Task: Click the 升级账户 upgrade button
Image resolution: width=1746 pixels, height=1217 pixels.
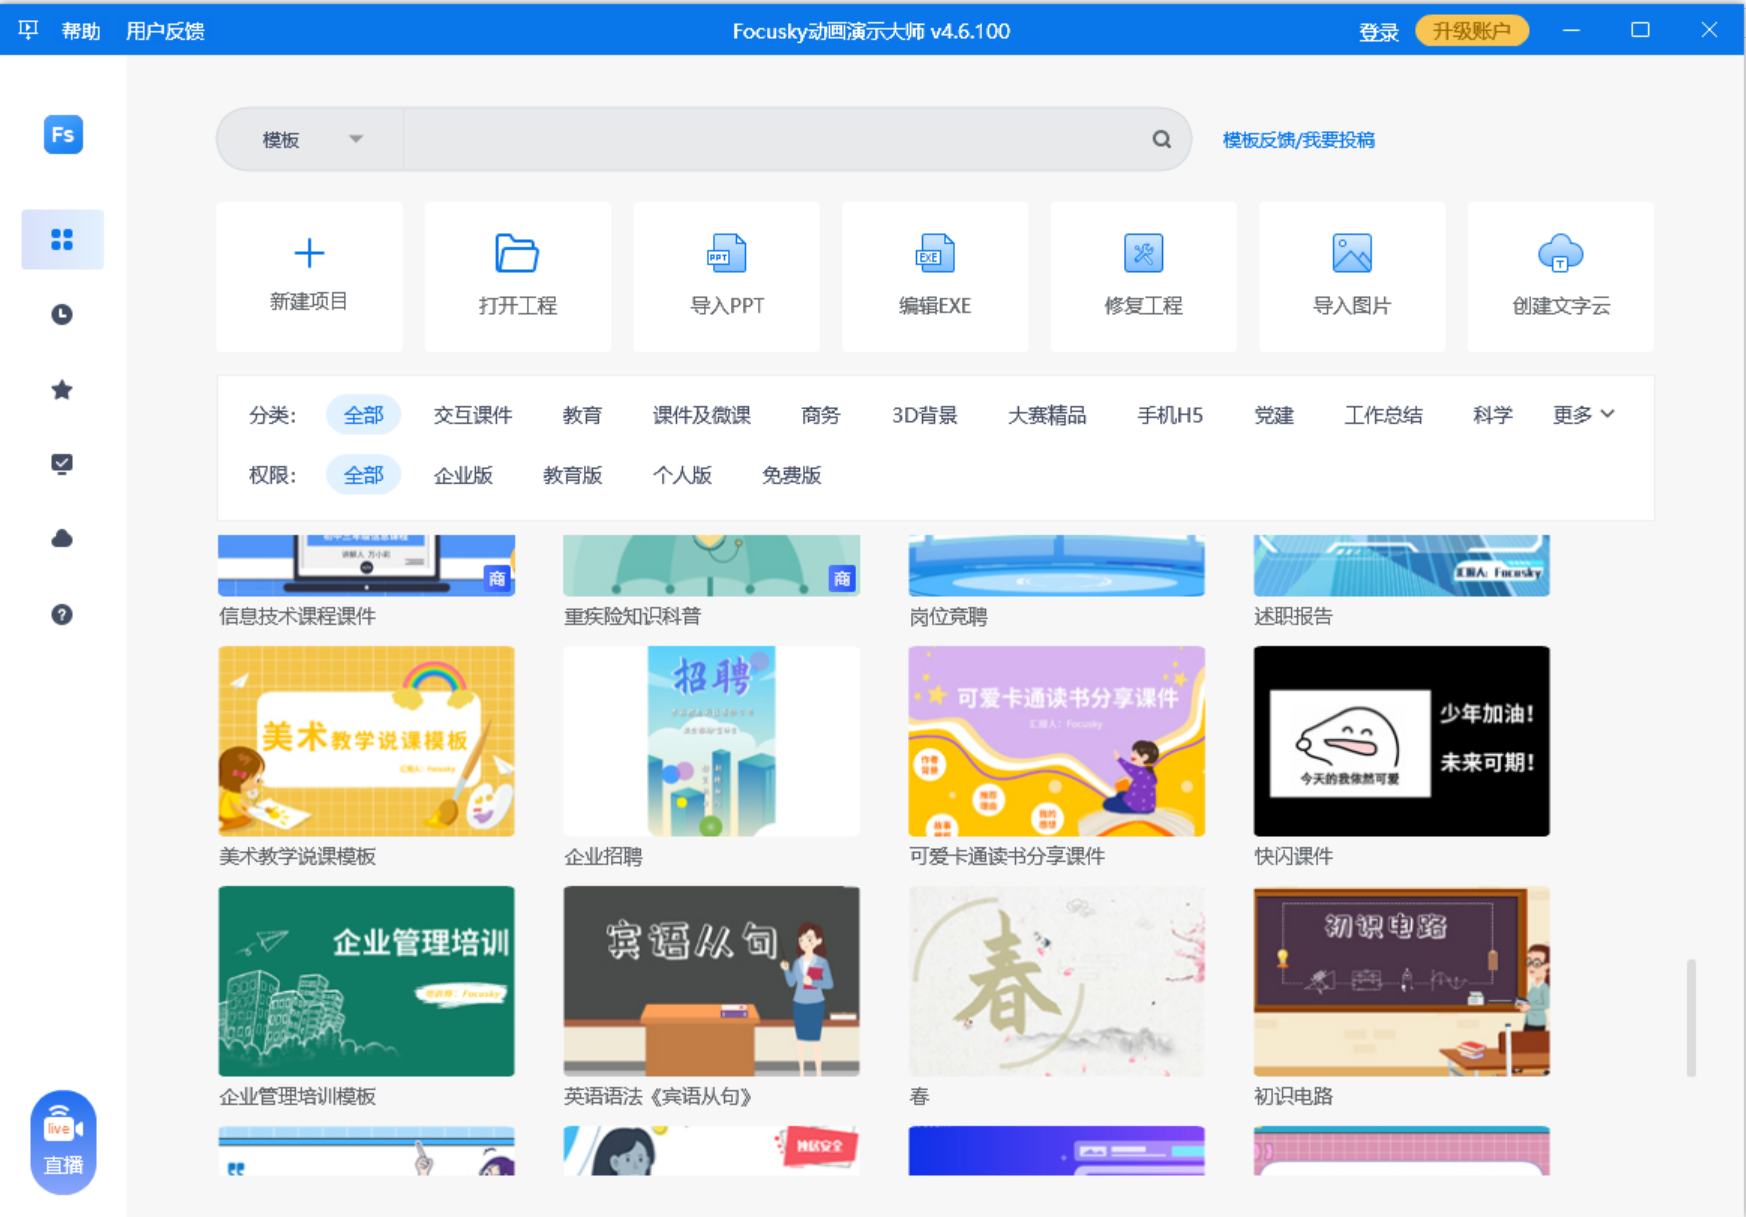Action: coord(1472,31)
